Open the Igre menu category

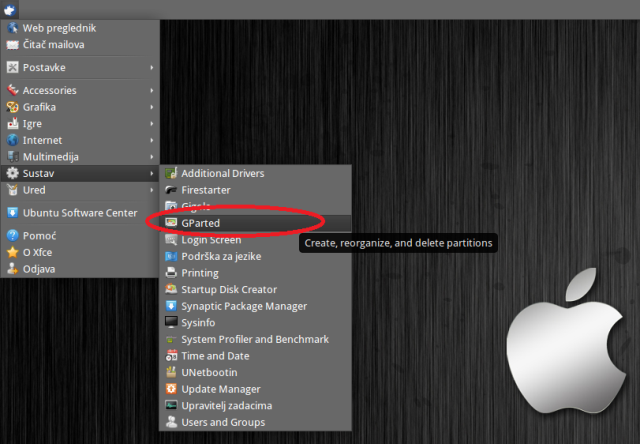pos(34,124)
